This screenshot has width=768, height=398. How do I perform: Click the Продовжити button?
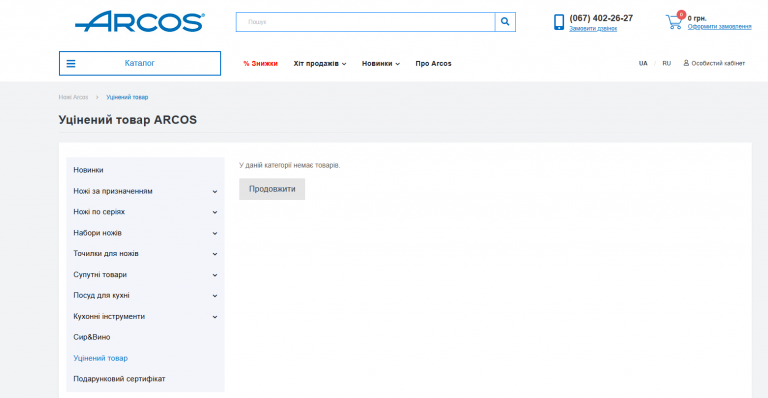pos(272,189)
